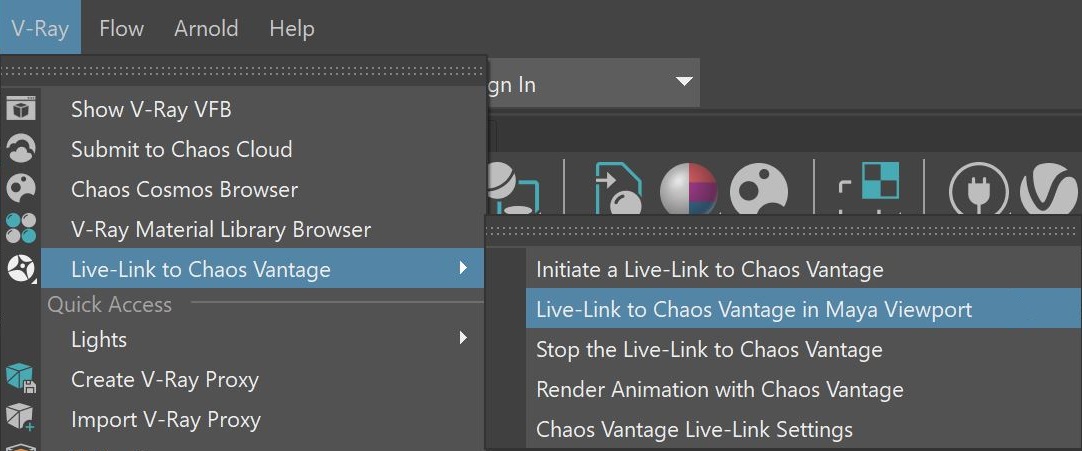
Task: Click the Create V-Ray Proxy icon
Action: pyautogui.click(x=21, y=378)
